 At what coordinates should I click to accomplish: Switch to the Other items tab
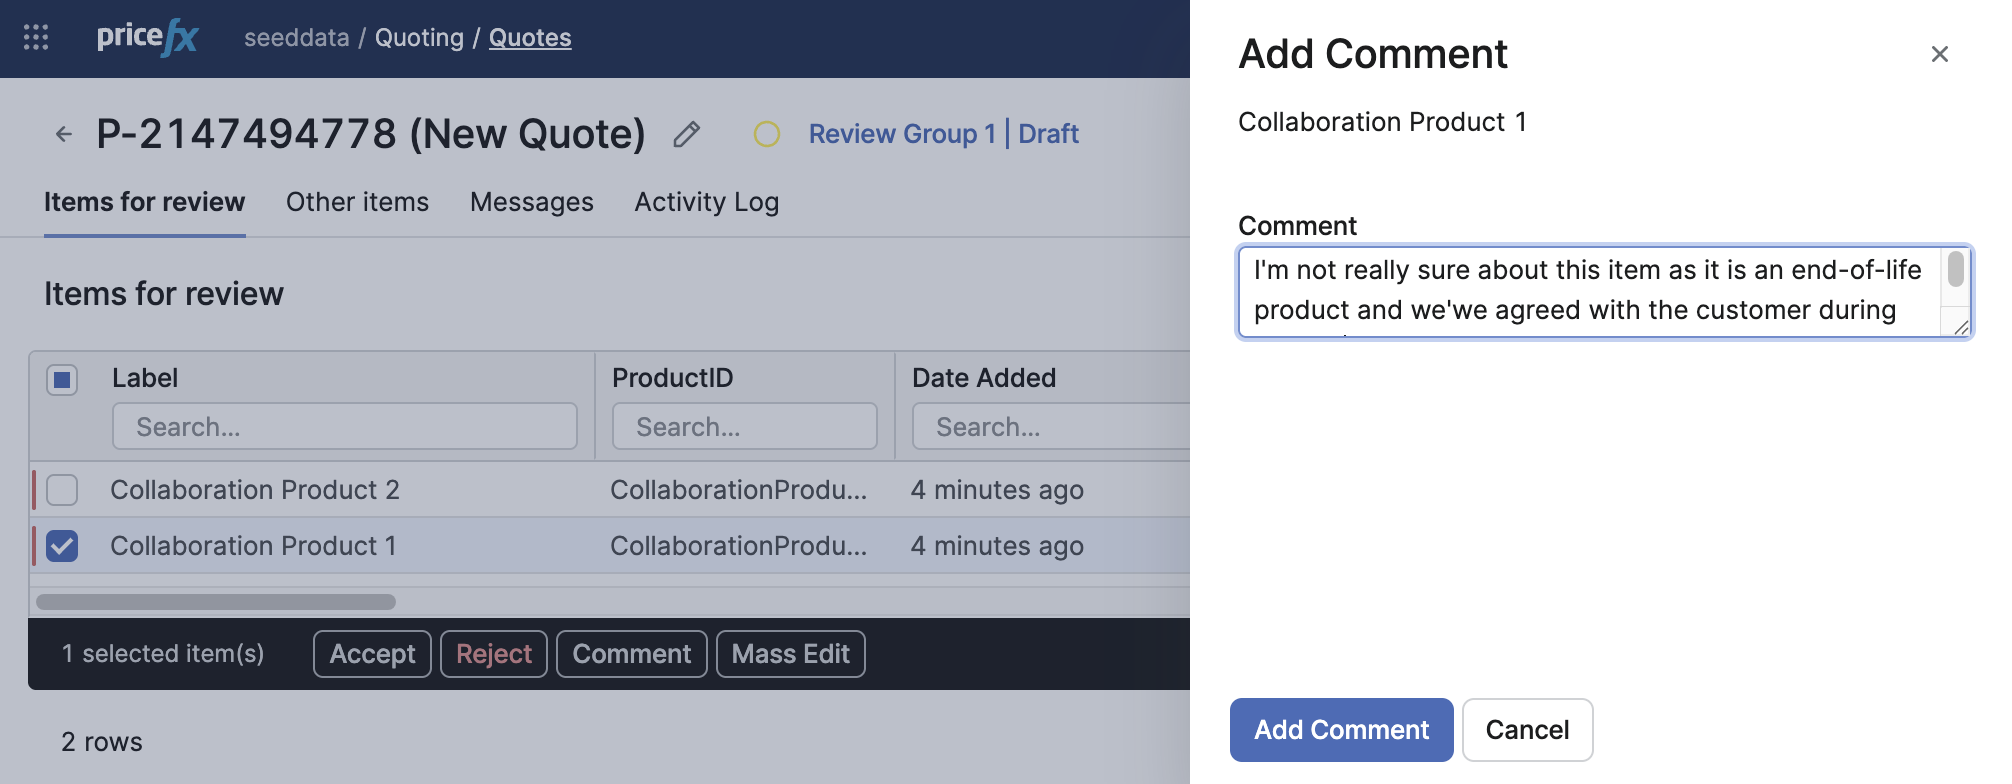coord(357,202)
